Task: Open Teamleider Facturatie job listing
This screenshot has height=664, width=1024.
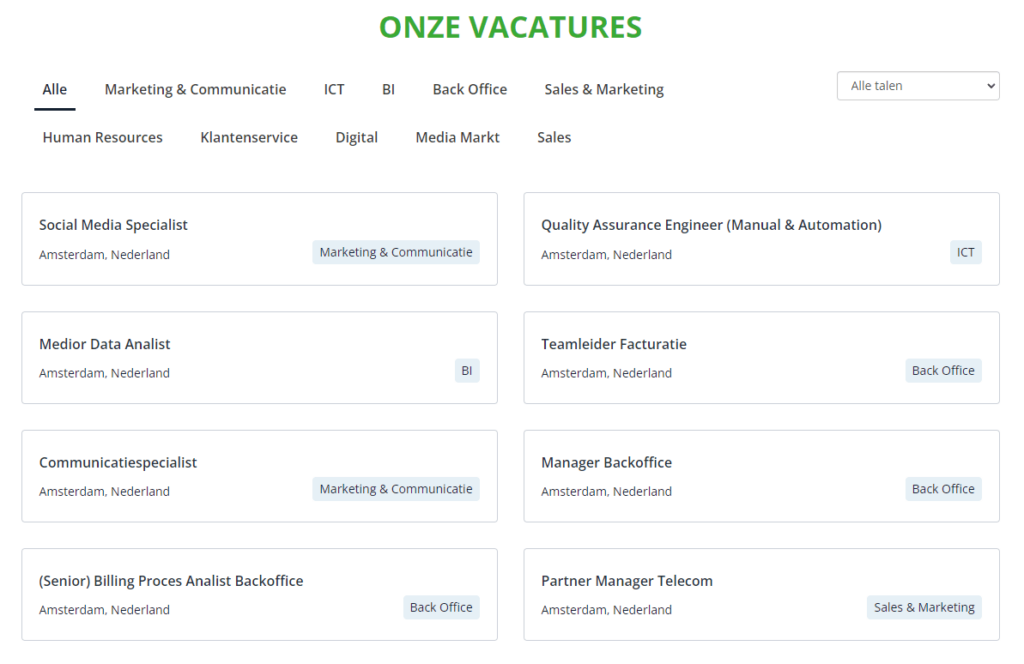Action: point(761,358)
